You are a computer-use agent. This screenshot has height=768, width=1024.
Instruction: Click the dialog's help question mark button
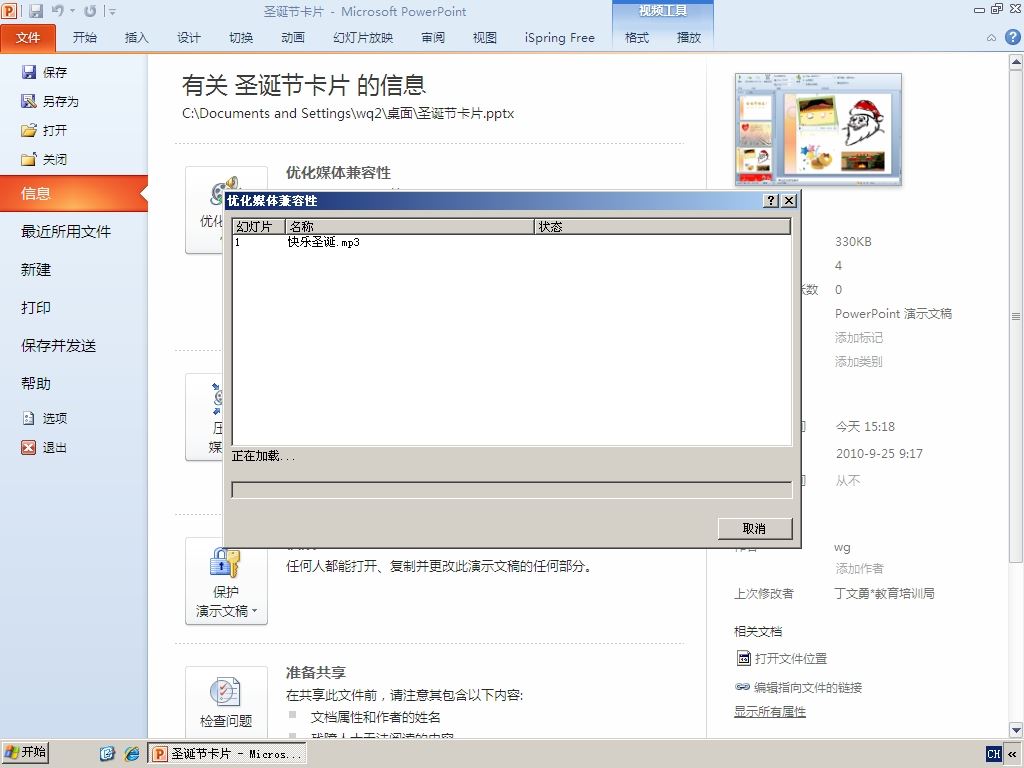pos(771,200)
